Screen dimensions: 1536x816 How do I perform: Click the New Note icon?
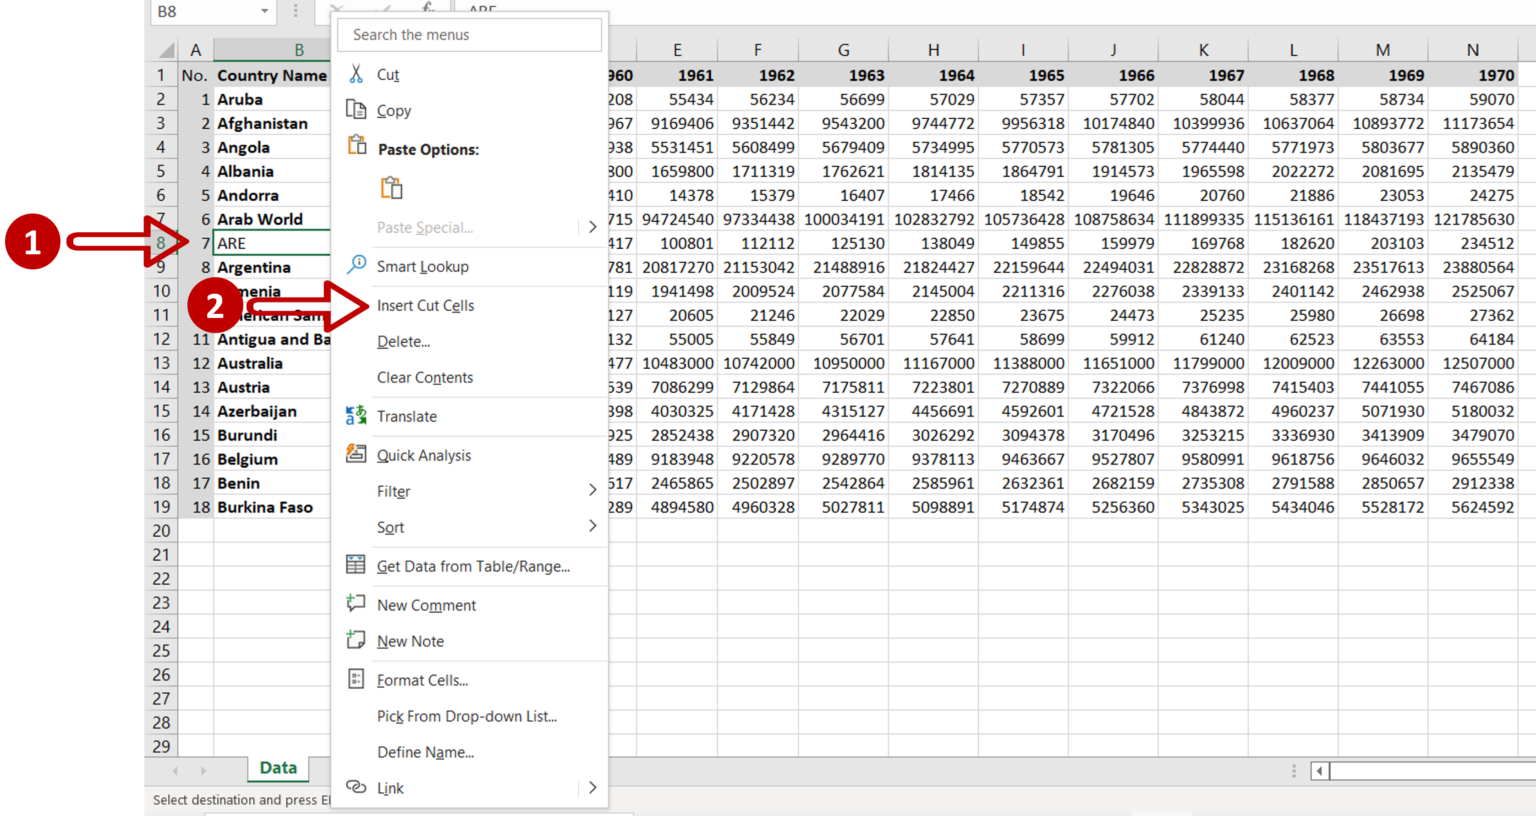coord(355,640)
